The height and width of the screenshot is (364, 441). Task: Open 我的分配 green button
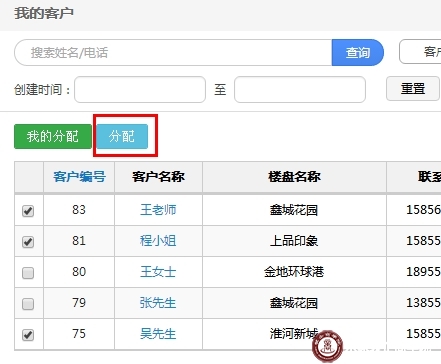point(53,136)
